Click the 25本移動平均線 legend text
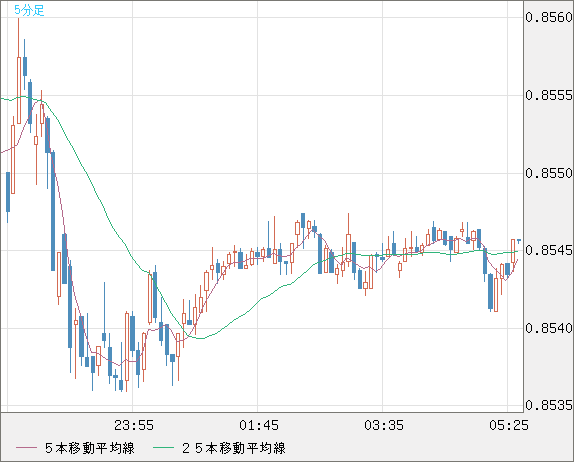 pyautogui.click(x=234, y=448)
